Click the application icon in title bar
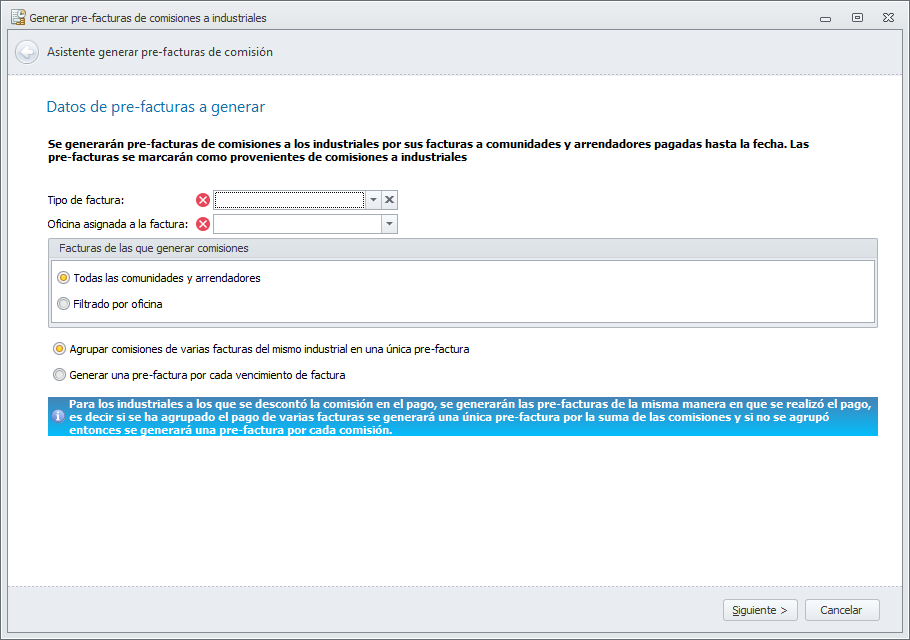The width and height of the screenshot is (910, 640). click(18, 17)
